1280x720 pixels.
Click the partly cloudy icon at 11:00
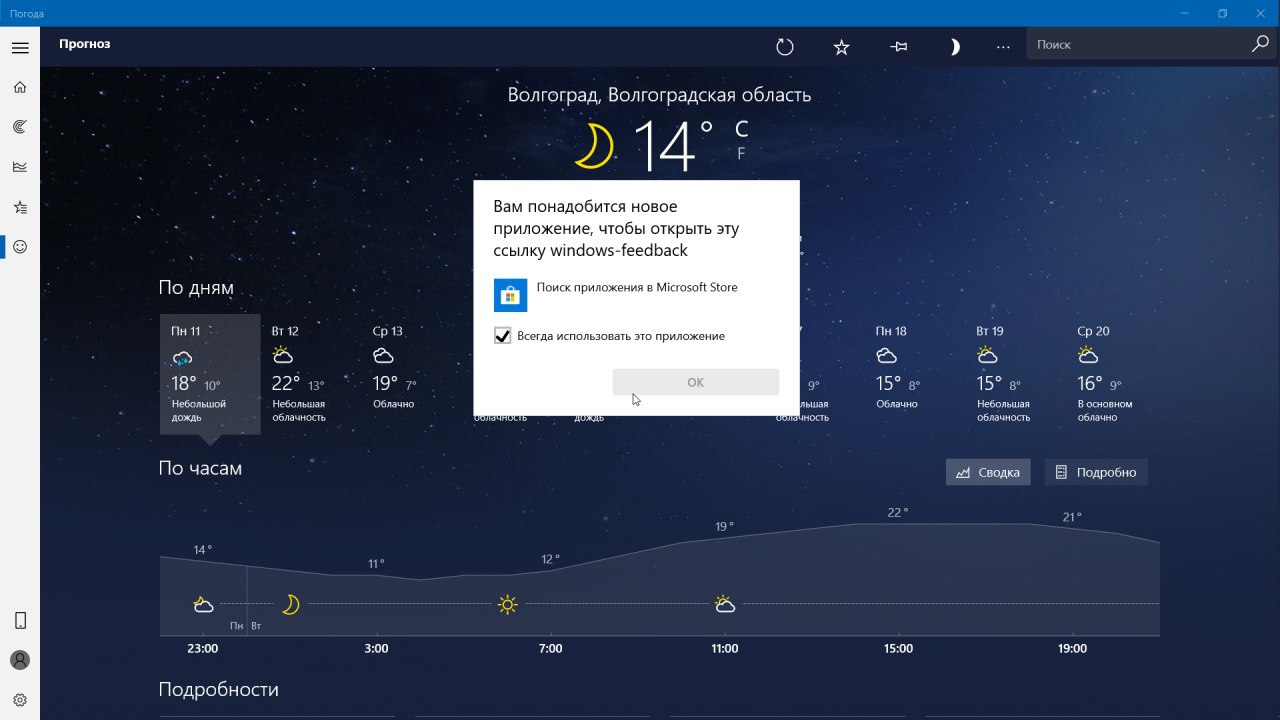[x=725, y=604]
